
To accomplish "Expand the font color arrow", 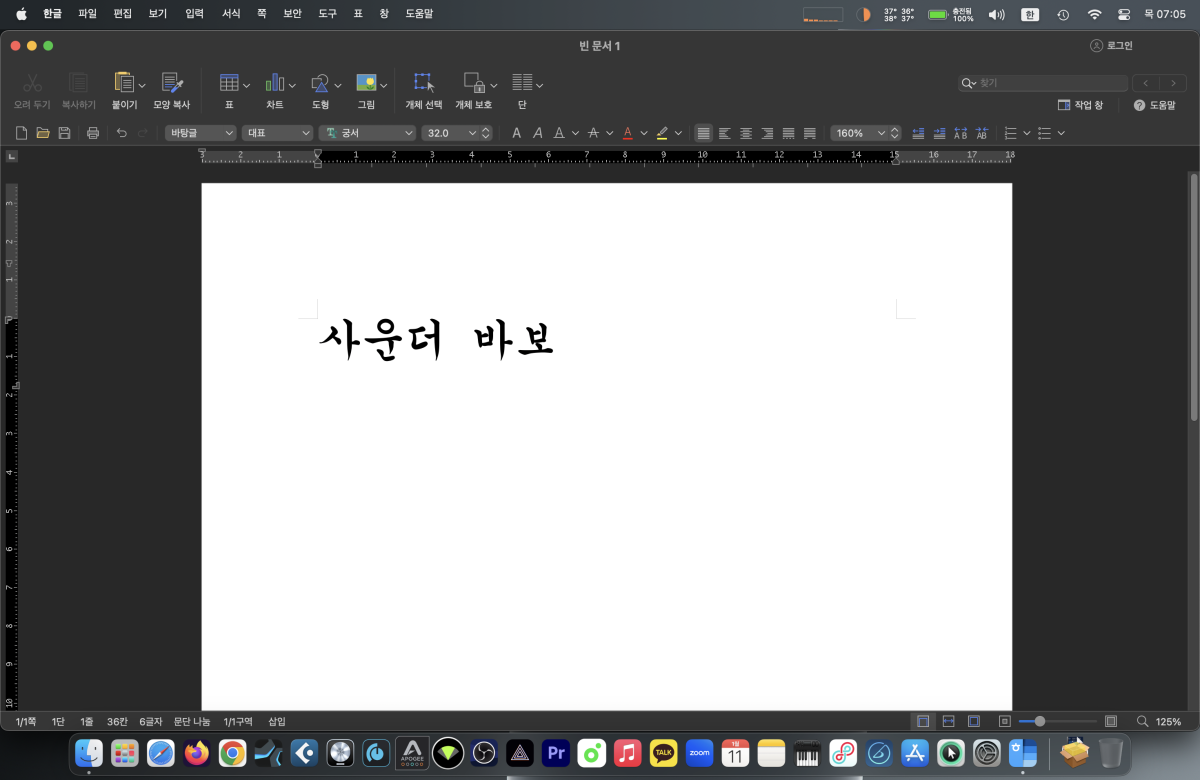I will pyautogui.click(x=644, y=133).
